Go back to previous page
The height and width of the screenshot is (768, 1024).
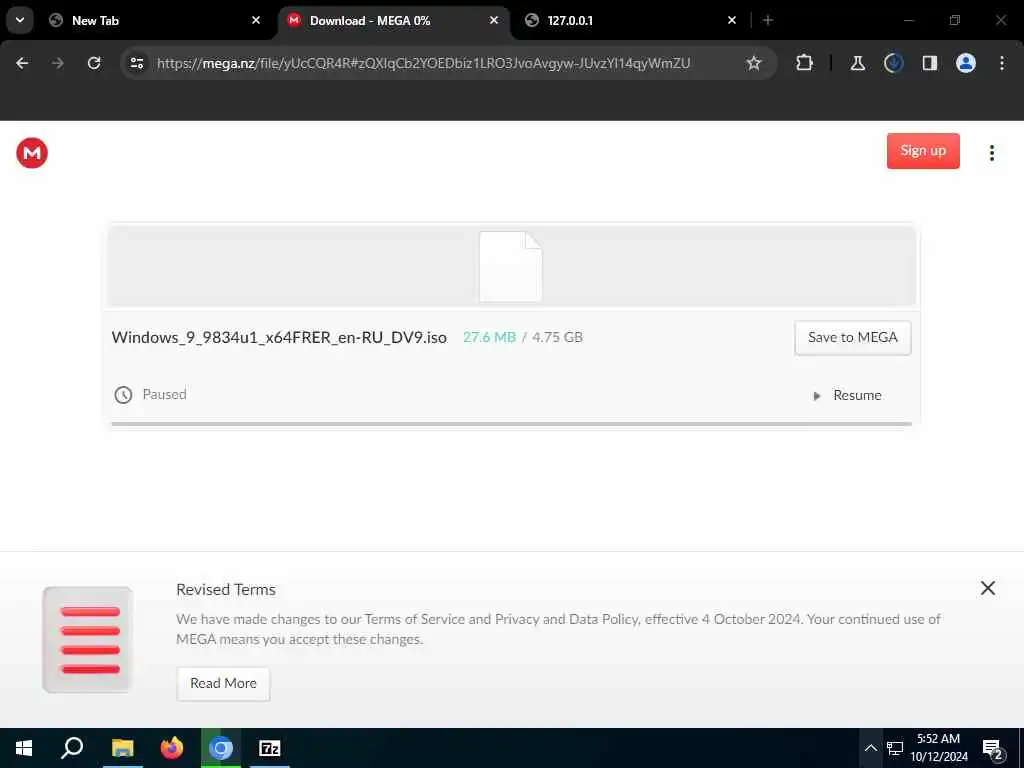pos(22,63)
